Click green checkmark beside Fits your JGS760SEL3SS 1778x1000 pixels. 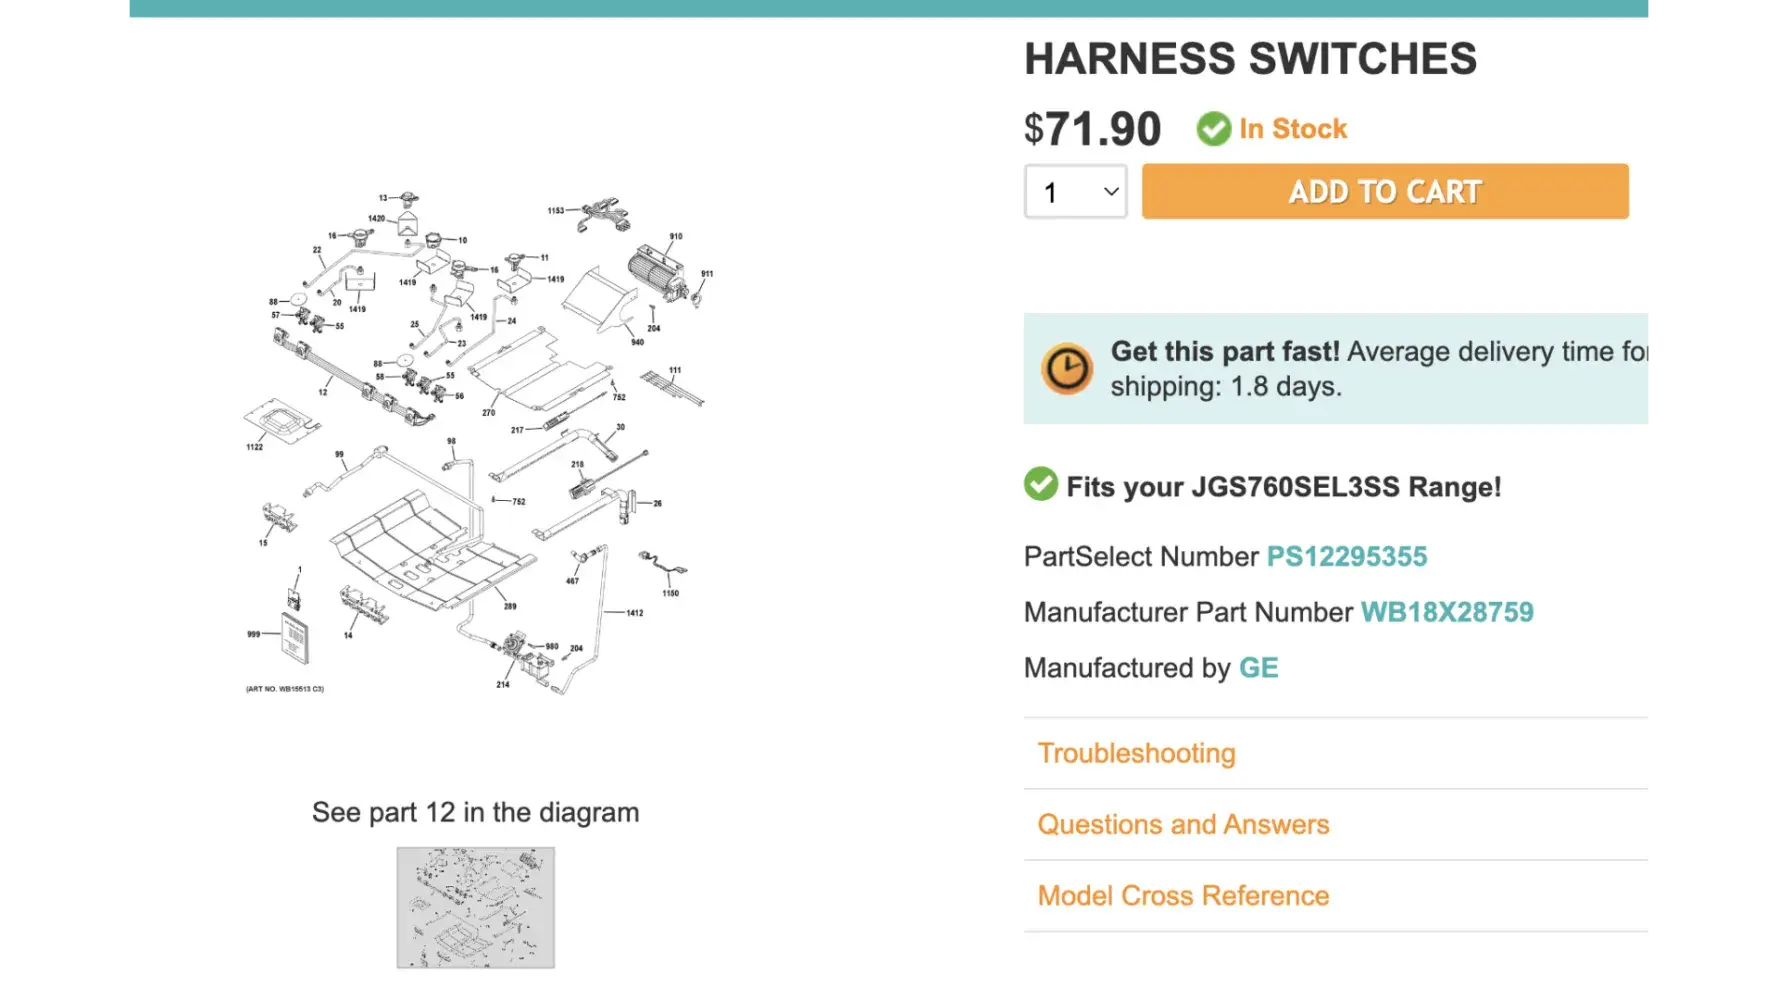(1040, 485)
